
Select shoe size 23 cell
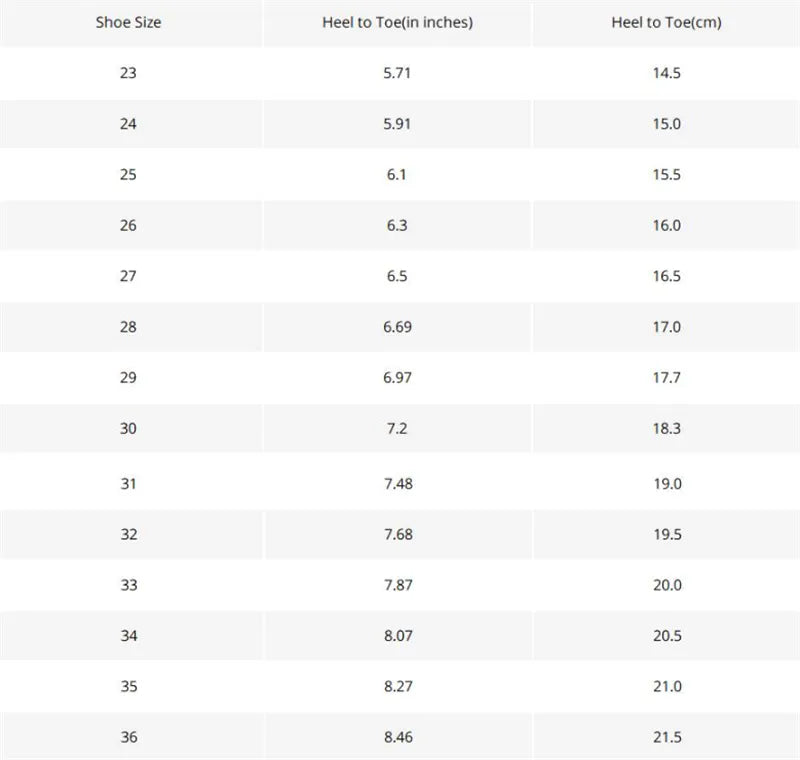coord(128,73)
